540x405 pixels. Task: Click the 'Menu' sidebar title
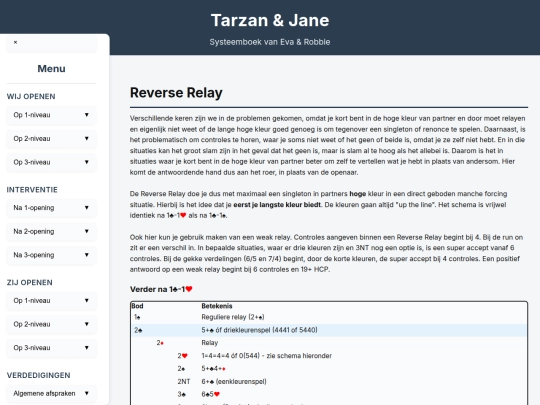tap(51, 69)
